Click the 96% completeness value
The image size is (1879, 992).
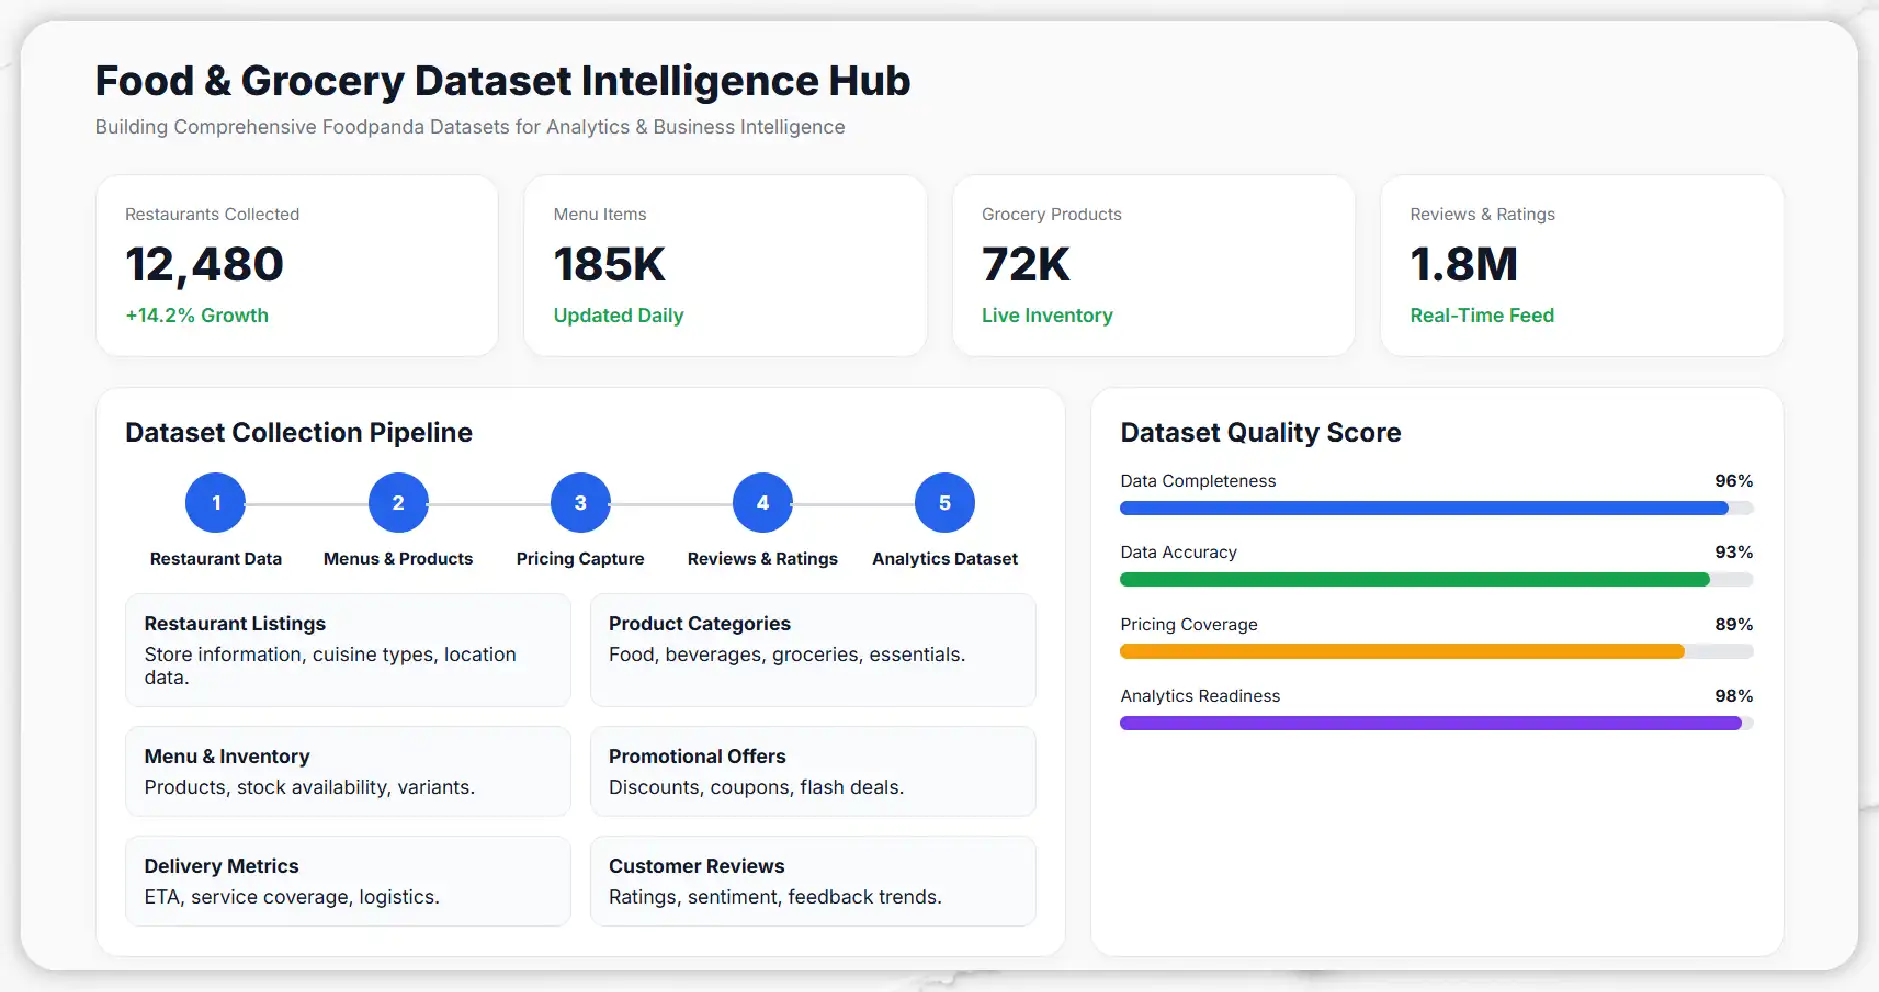[1734, 481]
